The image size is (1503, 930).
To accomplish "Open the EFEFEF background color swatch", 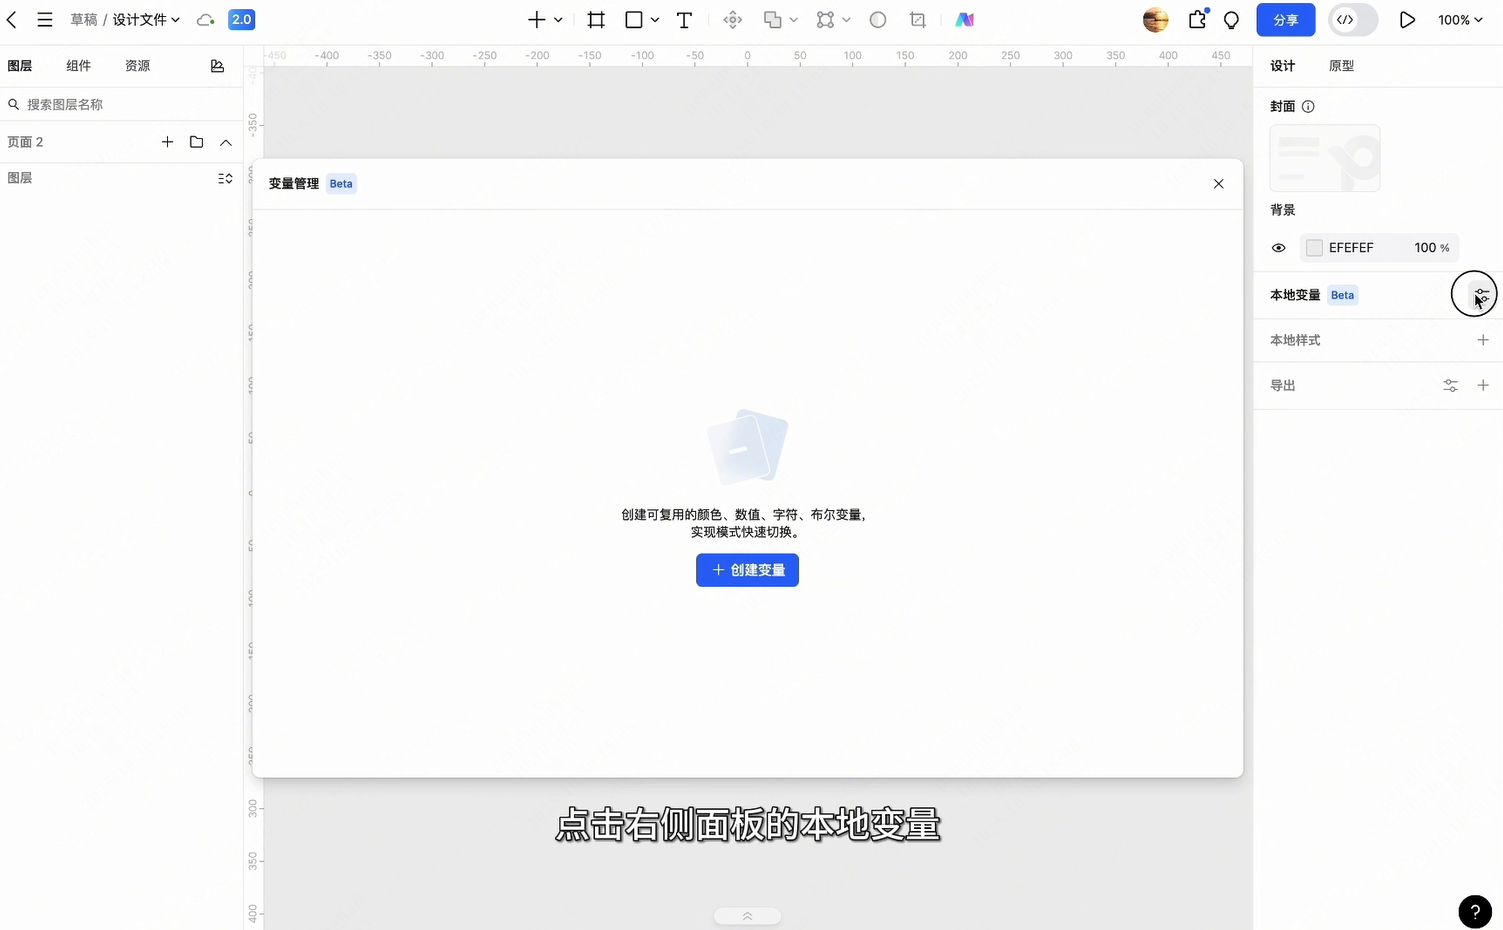I will click(1314, 248).
